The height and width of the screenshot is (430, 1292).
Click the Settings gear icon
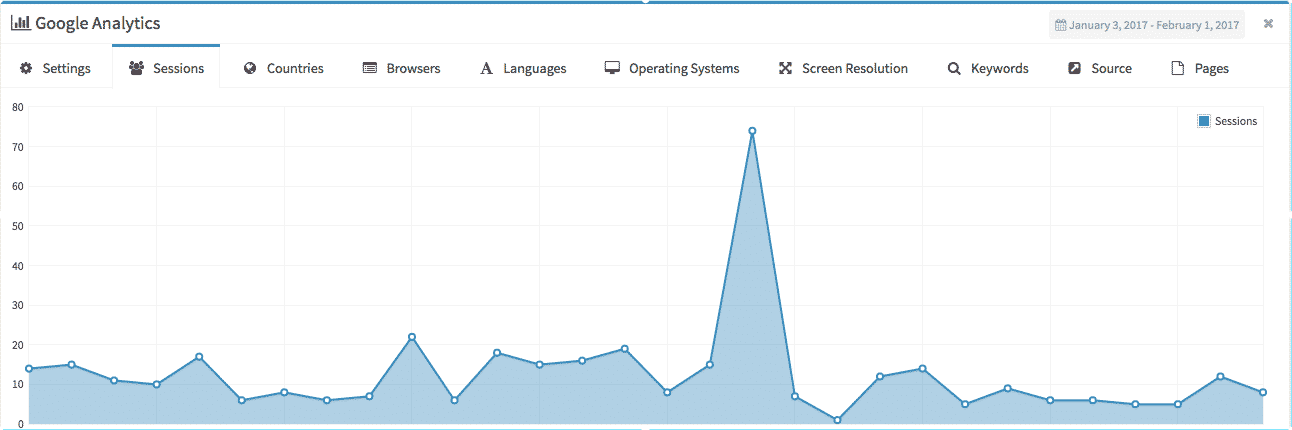coord(26,68)
